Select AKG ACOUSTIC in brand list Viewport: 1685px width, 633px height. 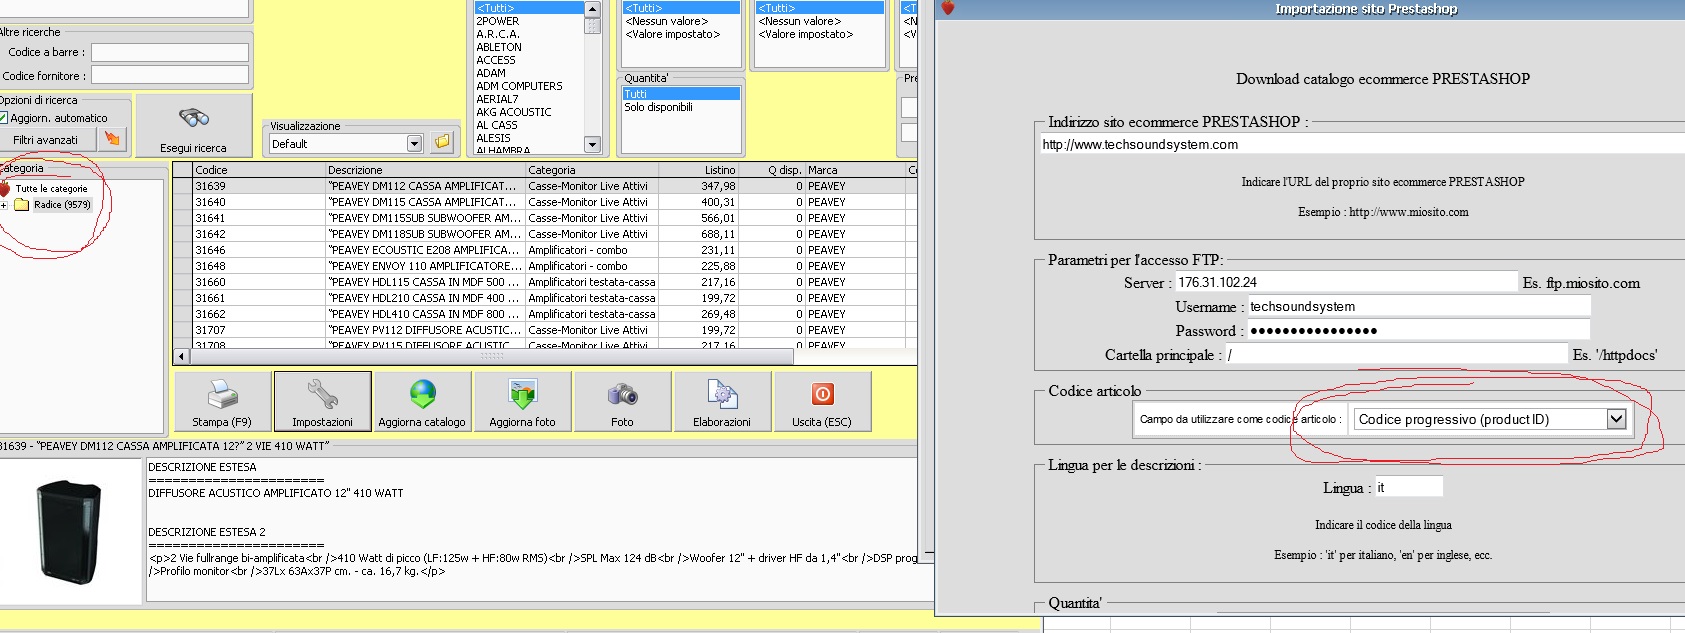point(514,112)
